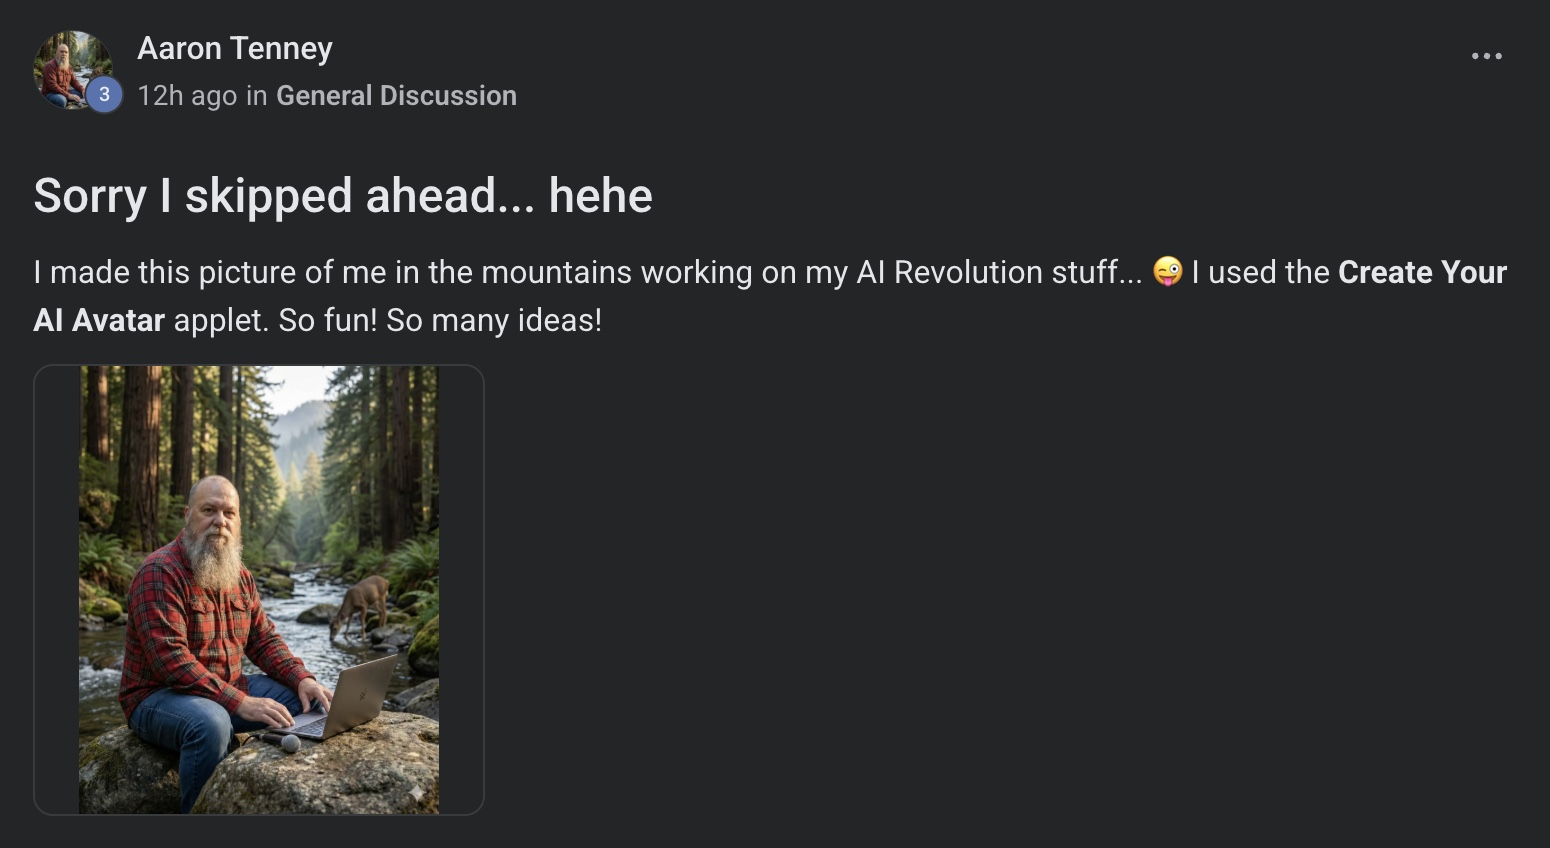Click the sparkle watermark on the image
This screenshot has width=1550, height=848.
point(416,793)
